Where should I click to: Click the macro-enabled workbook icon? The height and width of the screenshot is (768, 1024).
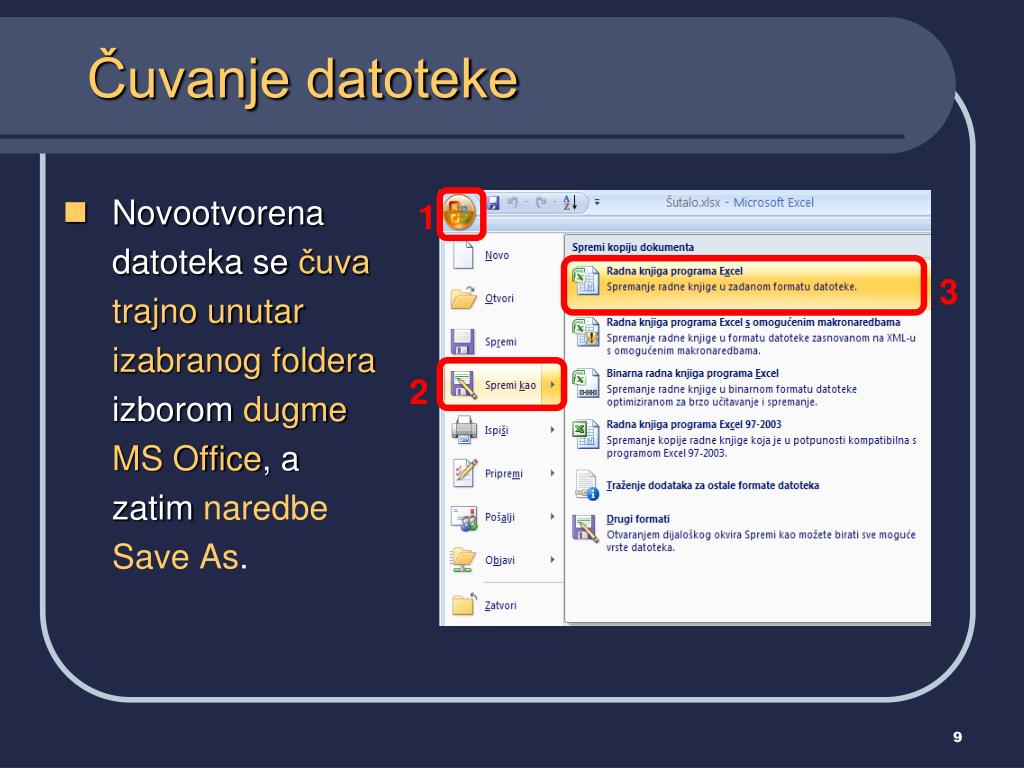[586, 332]
